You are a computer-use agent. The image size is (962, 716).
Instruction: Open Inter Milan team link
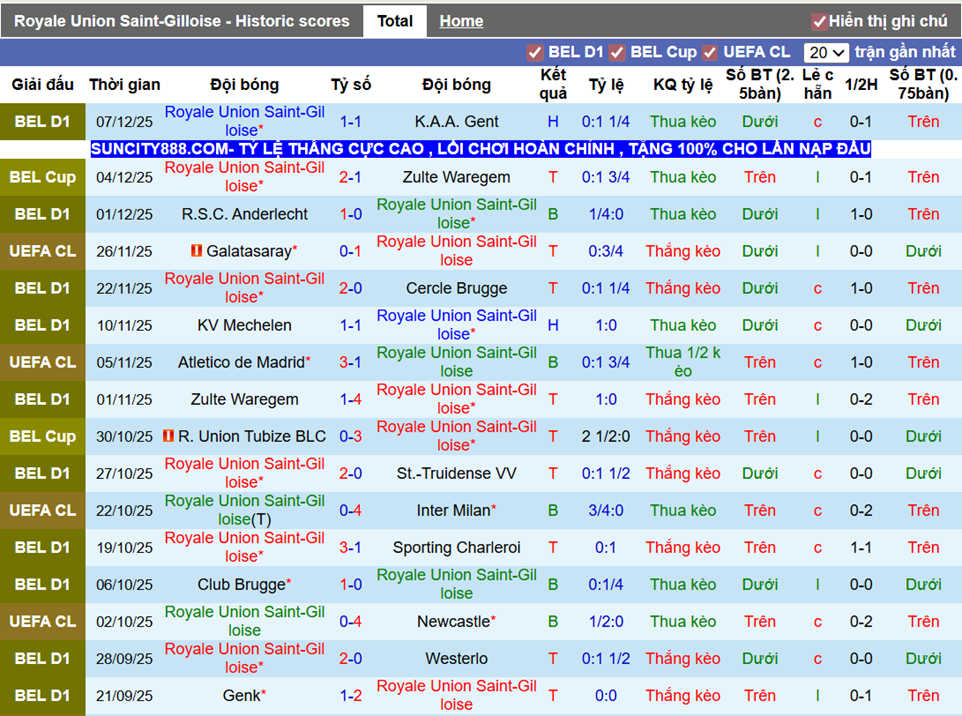click(x=453, y=510)
